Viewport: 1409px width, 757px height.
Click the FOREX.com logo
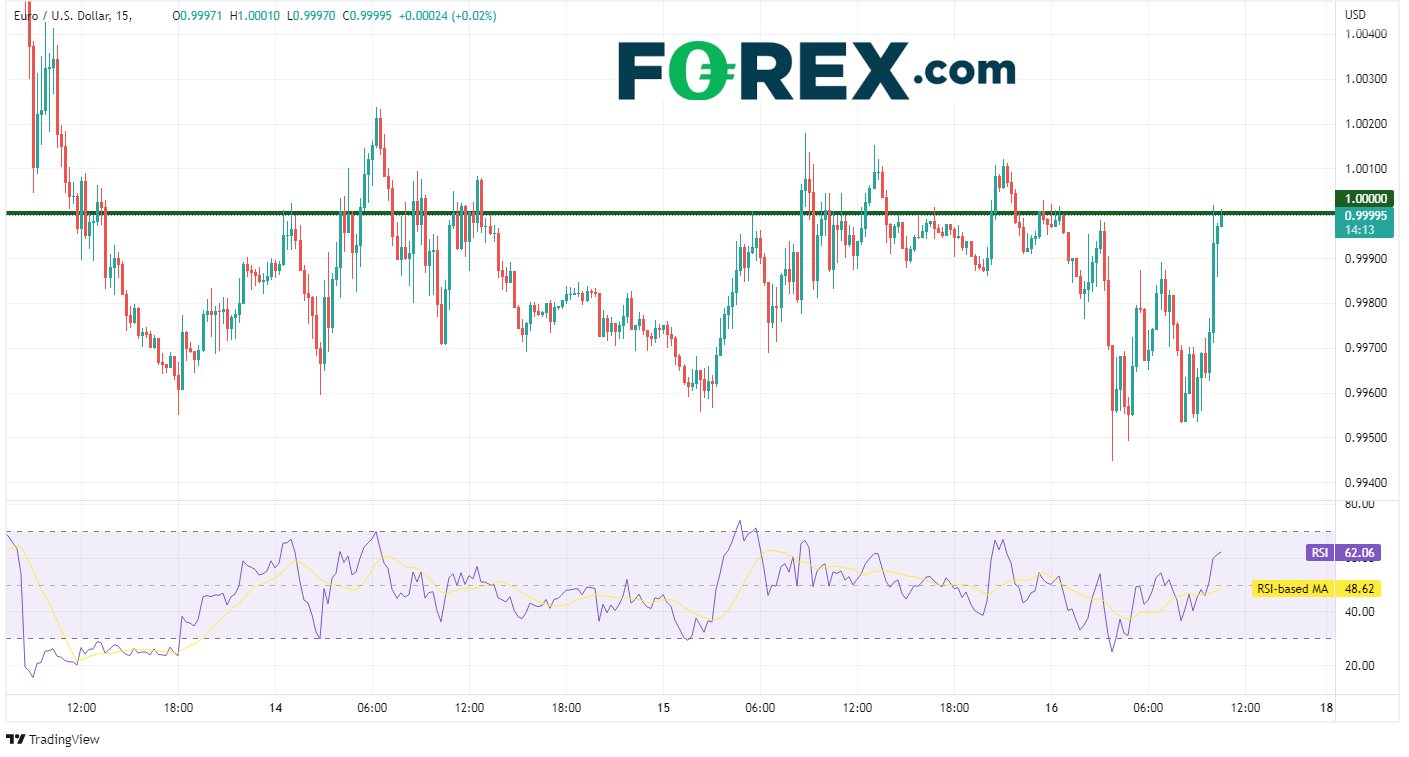[x=815, y=70]
